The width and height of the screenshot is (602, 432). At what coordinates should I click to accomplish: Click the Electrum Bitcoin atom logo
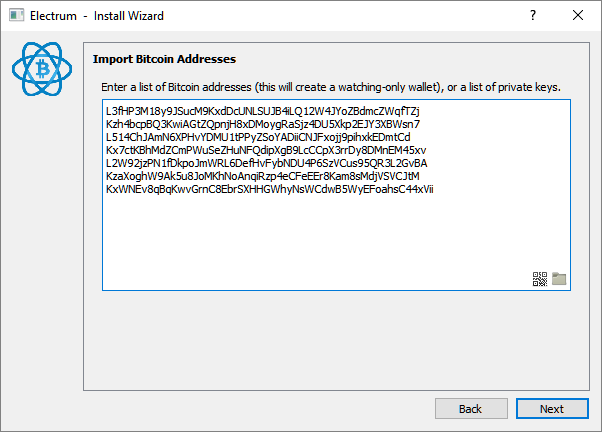tap(42, 69)
